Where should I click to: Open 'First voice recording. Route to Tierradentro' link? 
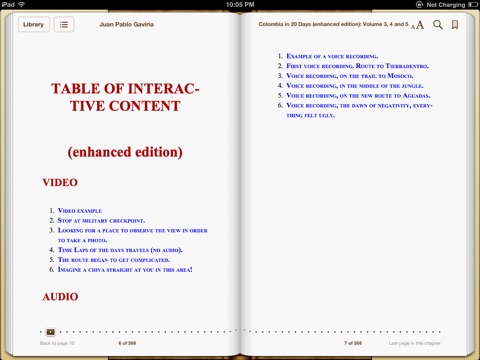click(357, 66)
